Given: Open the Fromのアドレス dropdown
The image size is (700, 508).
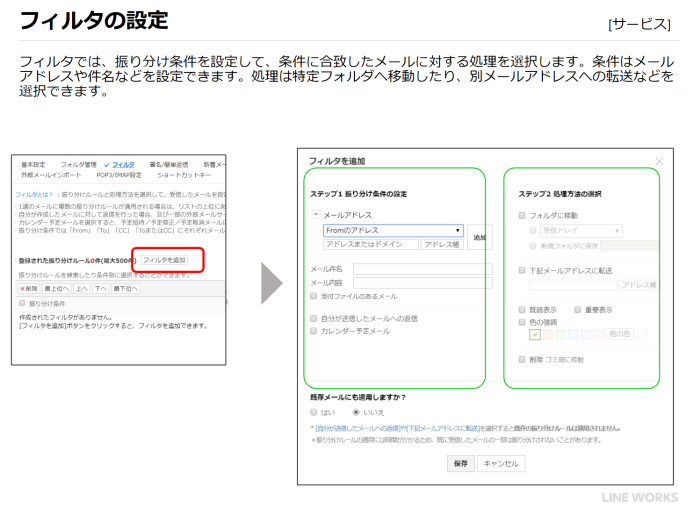Looking at the screenshot, I should point(393,230).
